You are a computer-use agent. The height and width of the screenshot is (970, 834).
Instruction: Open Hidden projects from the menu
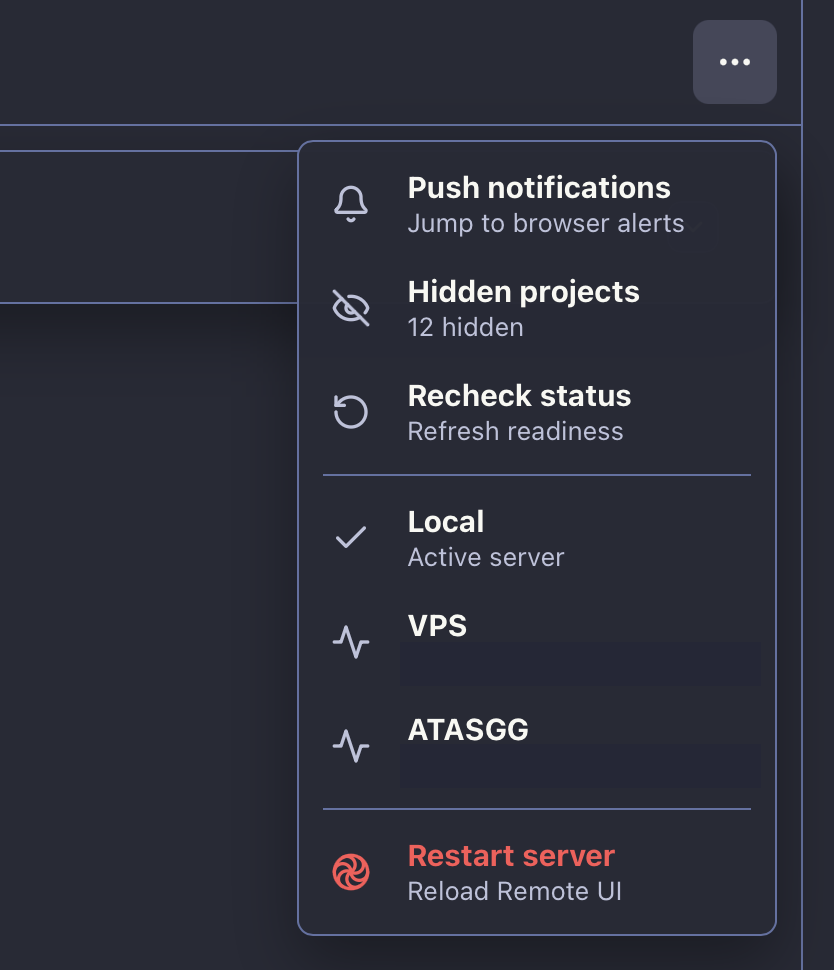click(x=536, y=309)
